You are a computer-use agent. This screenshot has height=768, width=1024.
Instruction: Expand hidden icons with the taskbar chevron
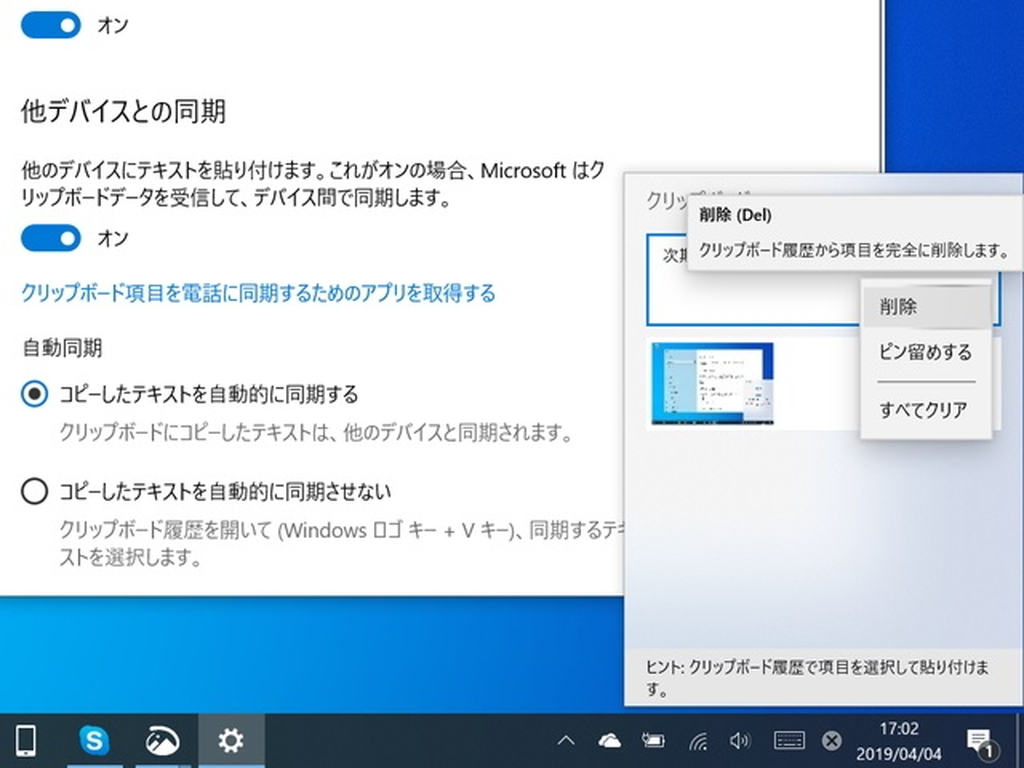coord(565,741)
